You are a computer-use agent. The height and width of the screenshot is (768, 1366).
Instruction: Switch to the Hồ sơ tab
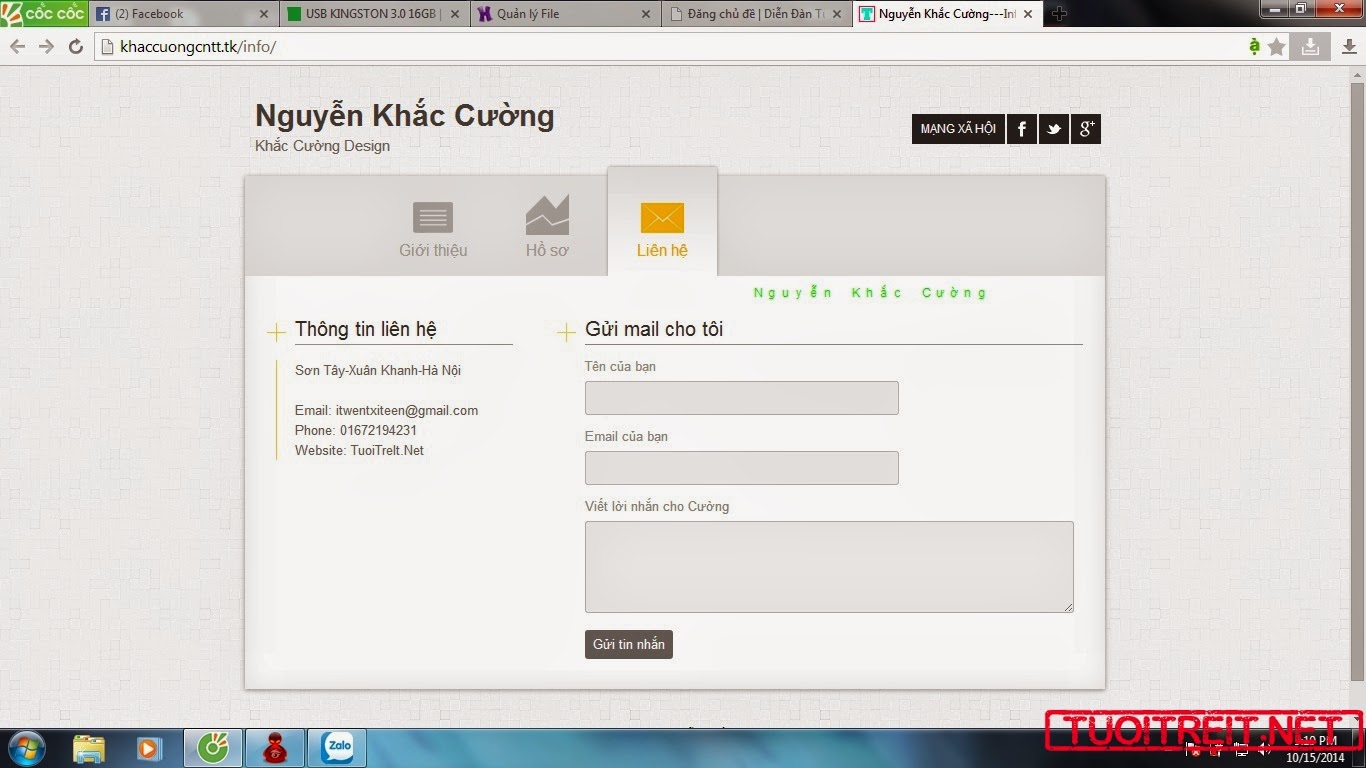[x=547, y=230]
